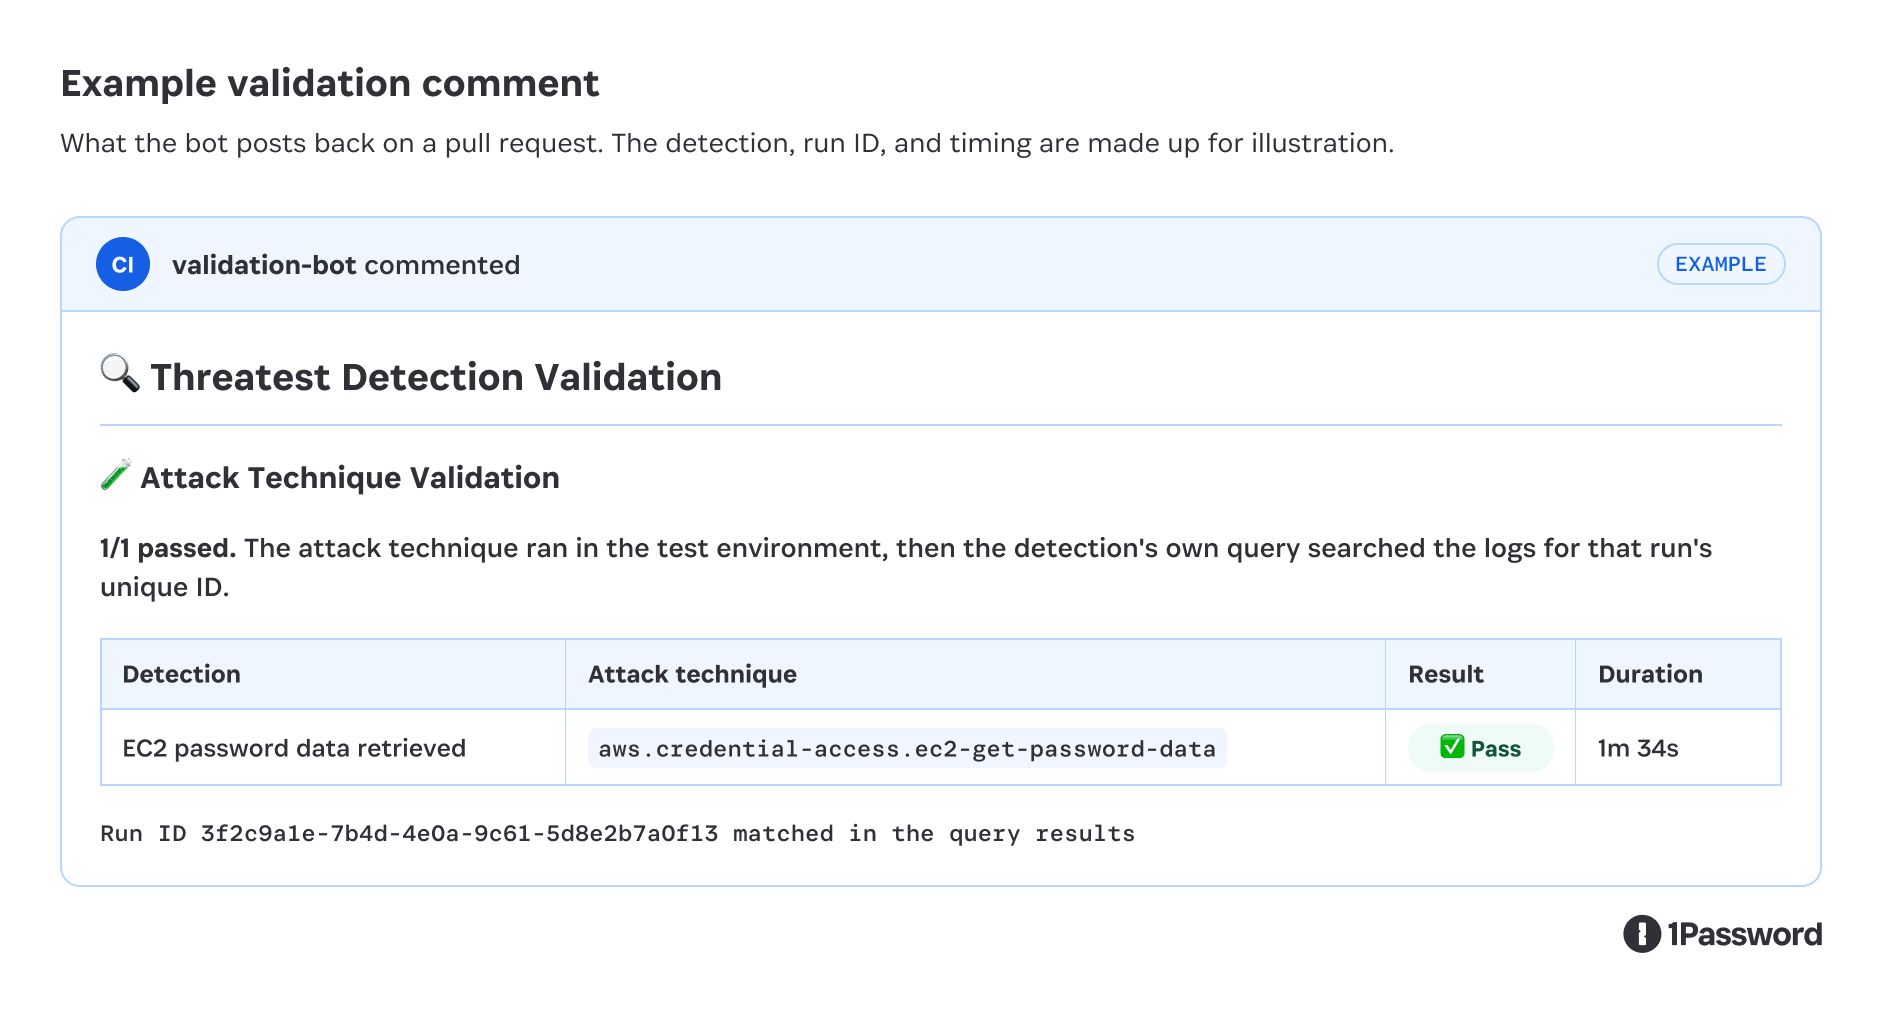Click the magnifying glass emoji icon
The image size is (1882, 1012).
coord(120,373)
